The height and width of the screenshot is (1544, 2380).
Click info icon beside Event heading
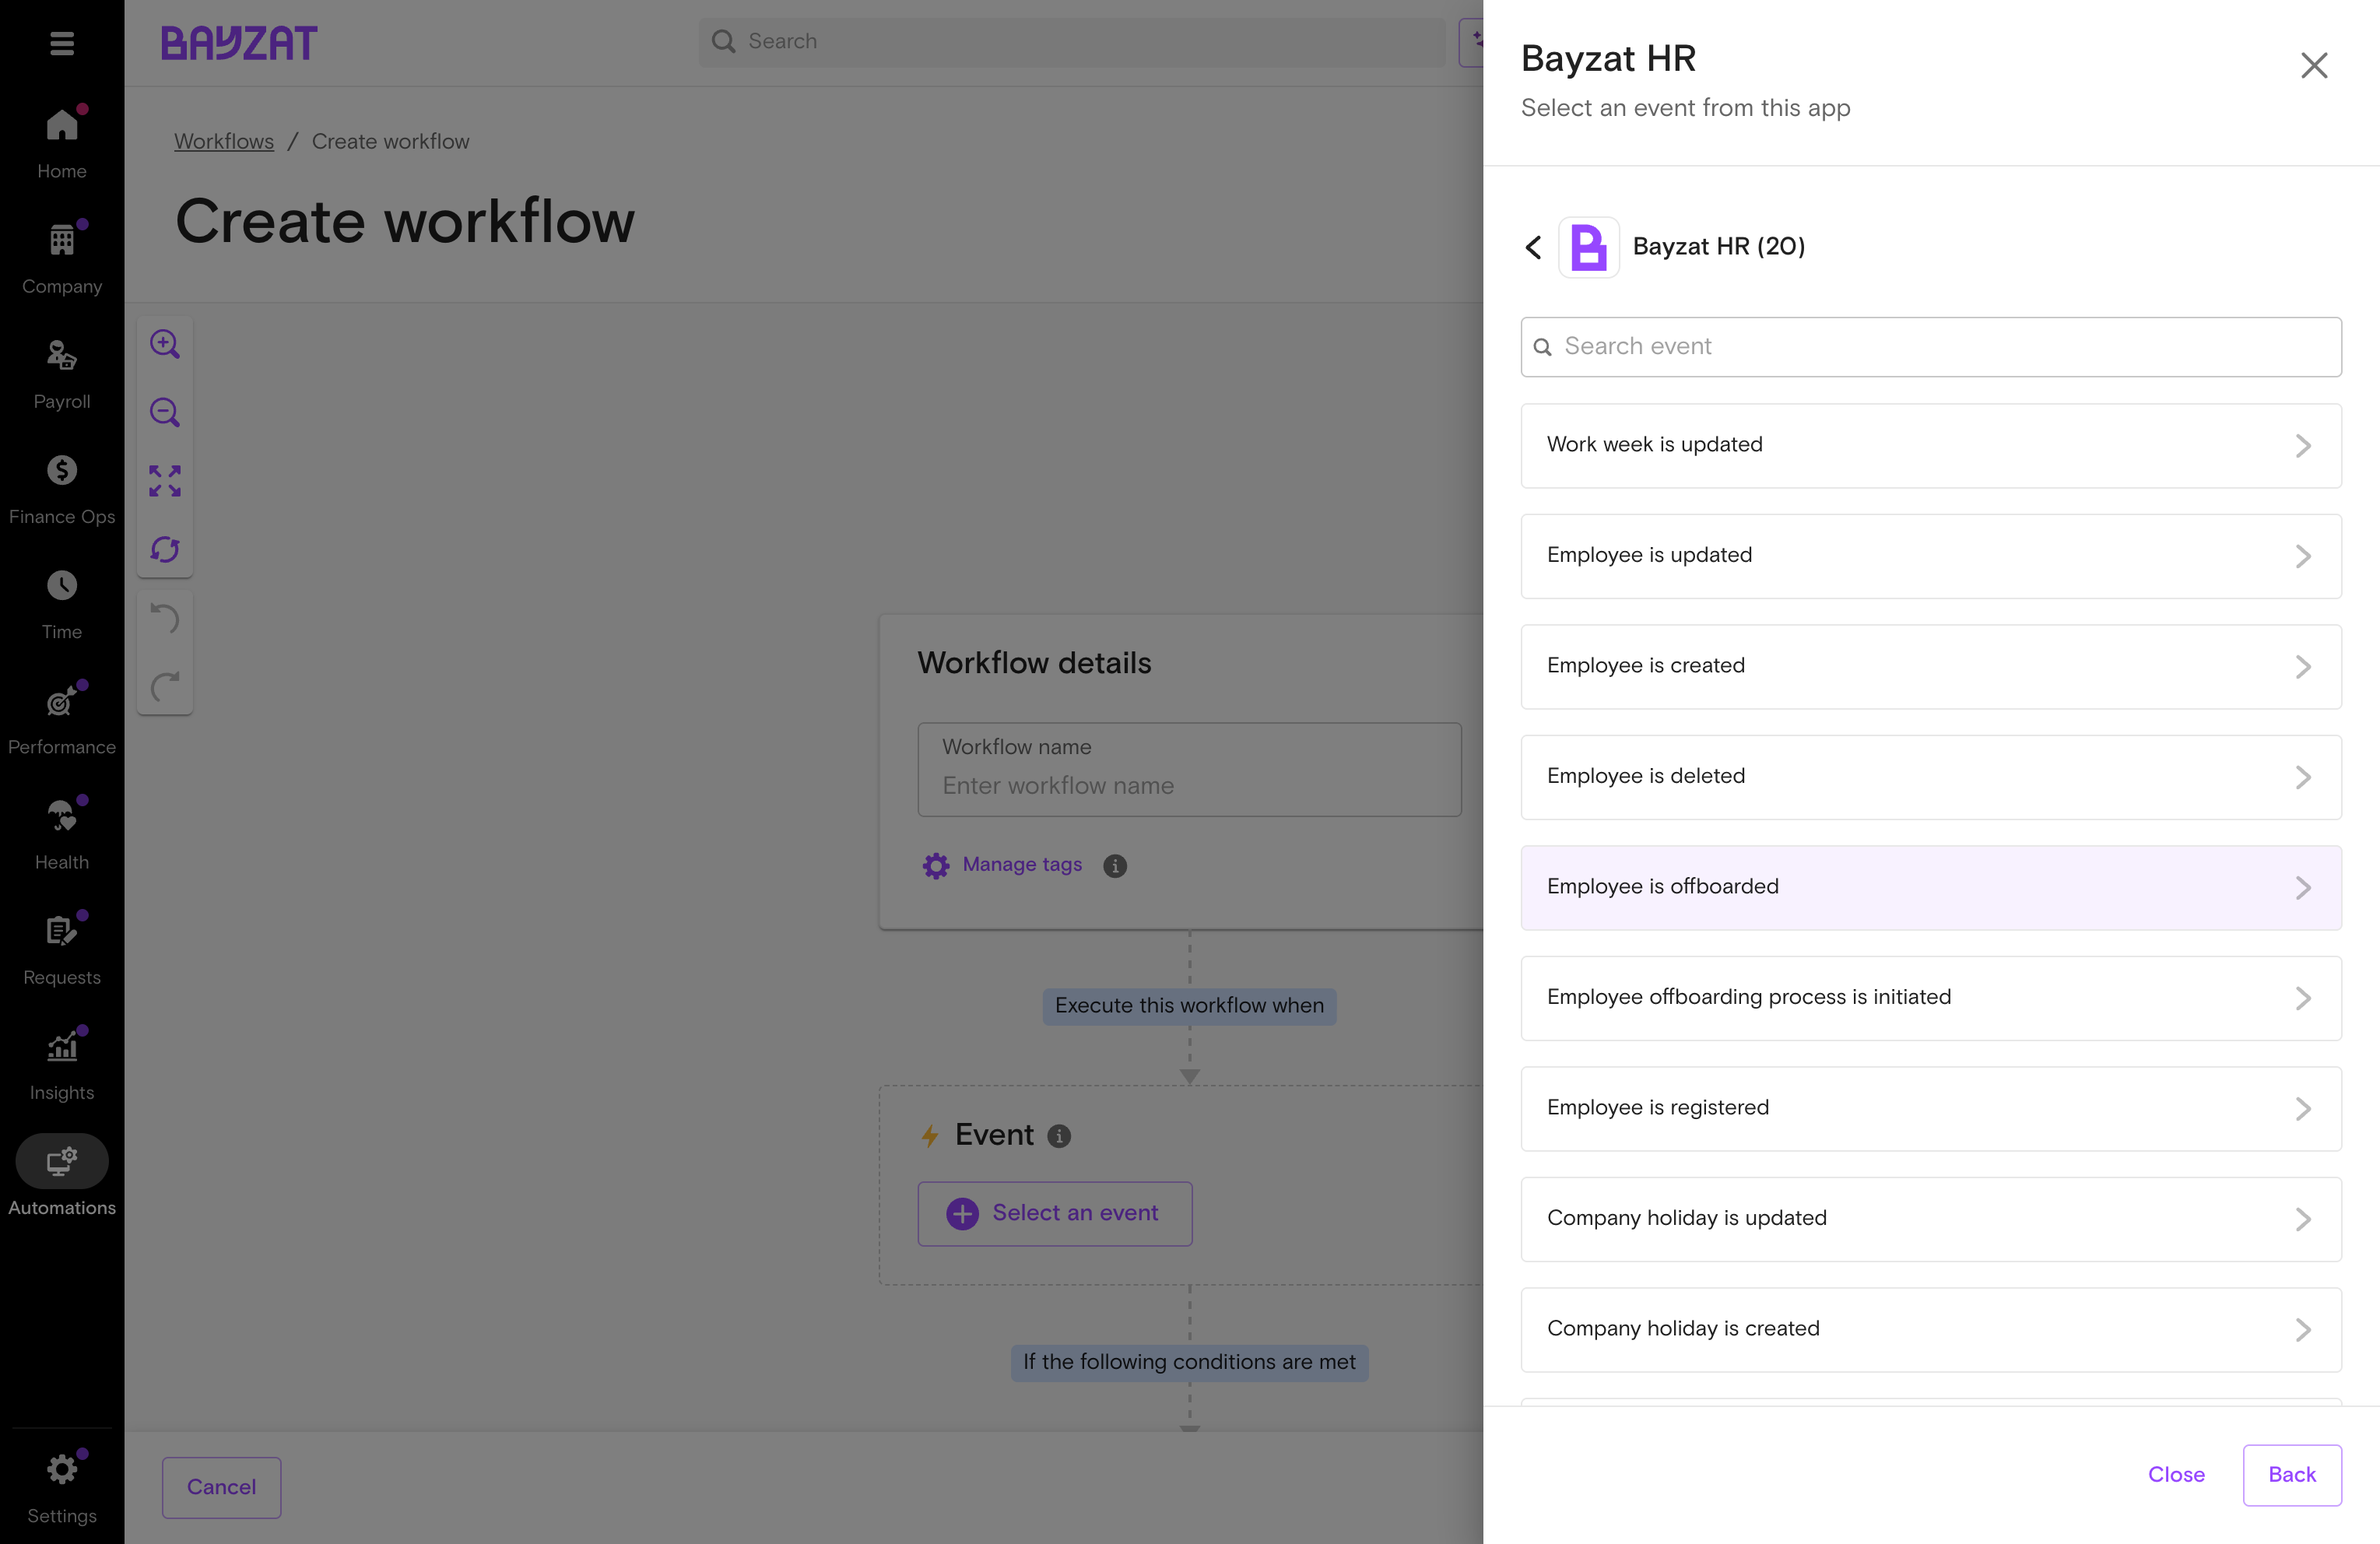coord(1059,1136)
